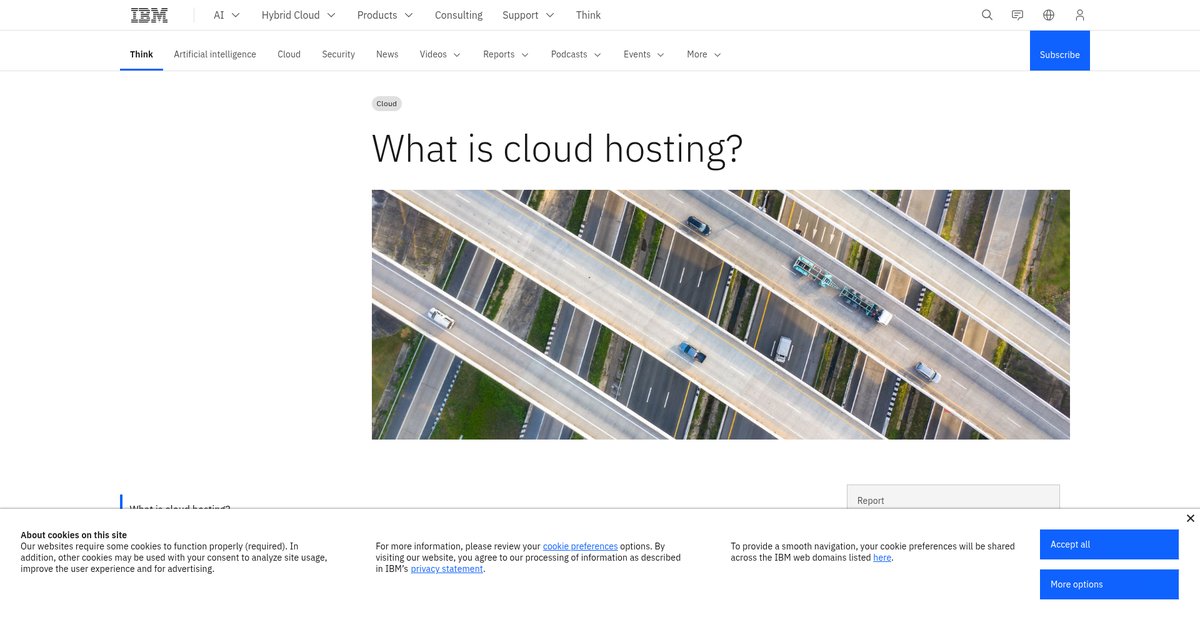Image resolution: width=1200 pixels, height=620 pixels.
Task: Open the 'here' IBM domains link
Action: click(x=882, y=557)
